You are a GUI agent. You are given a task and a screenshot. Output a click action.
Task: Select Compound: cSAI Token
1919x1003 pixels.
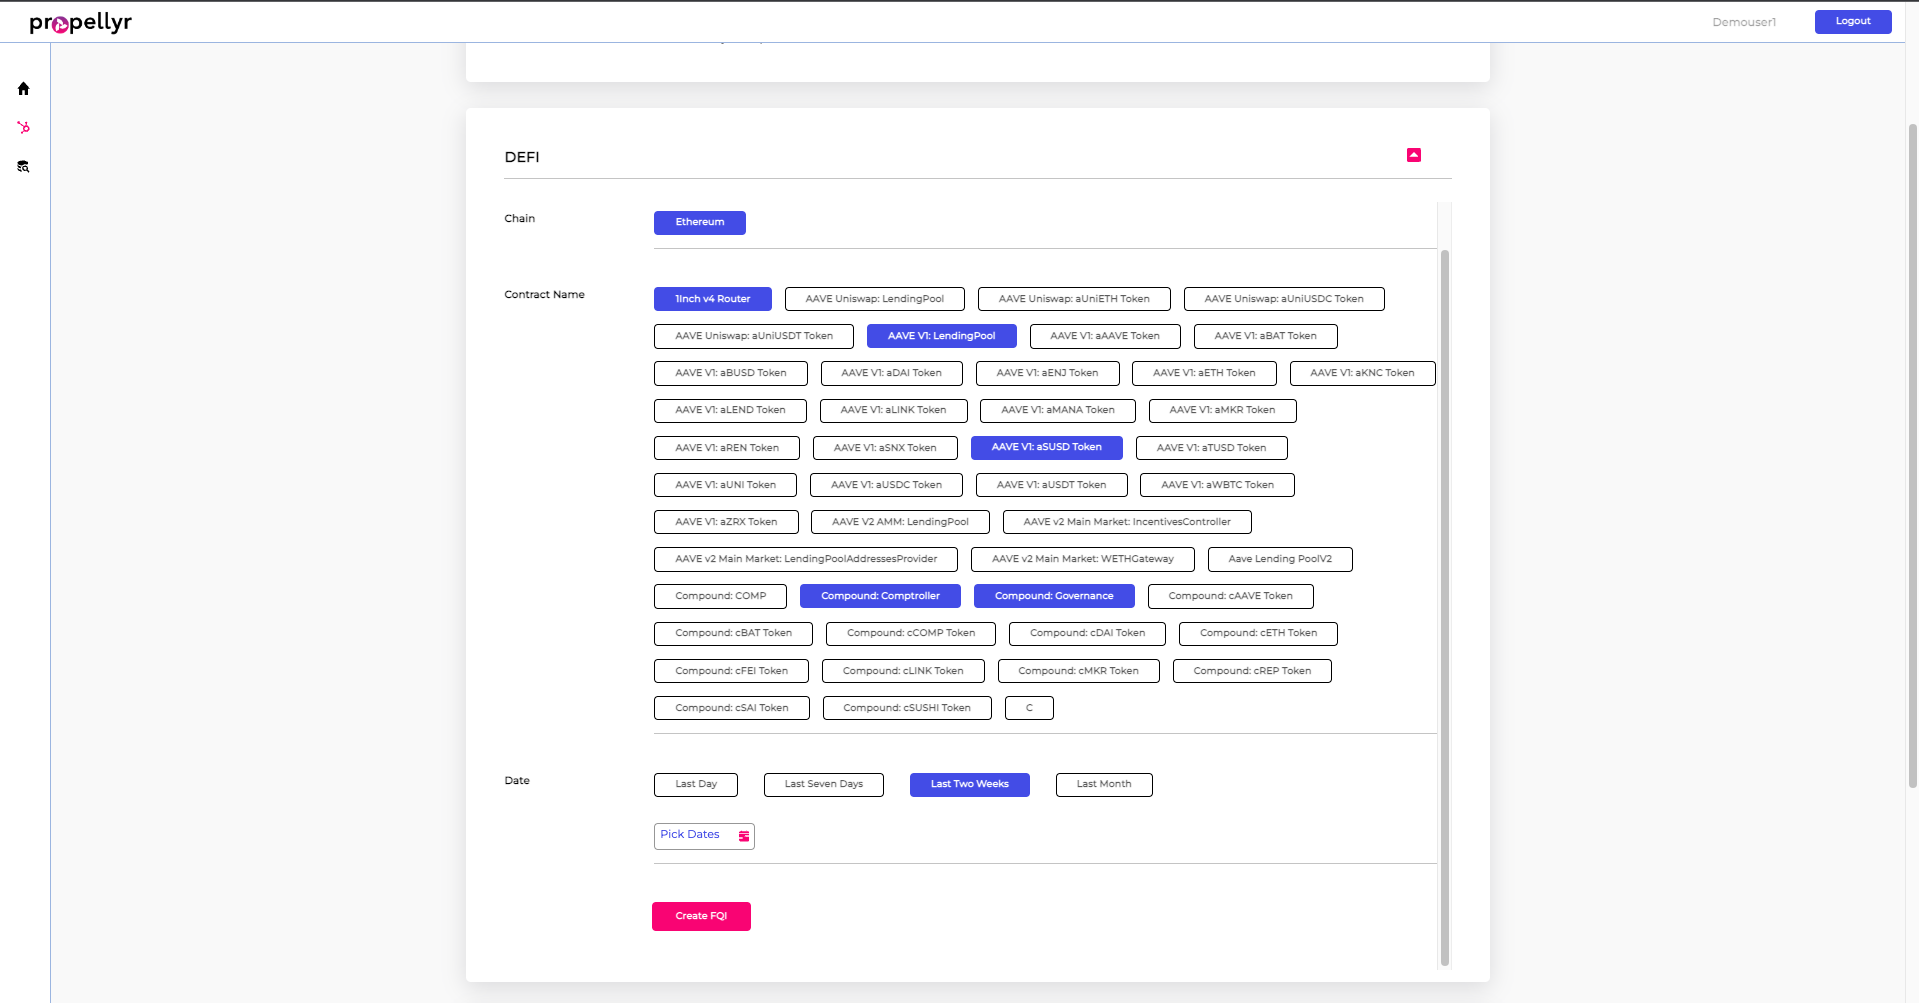pyautogui.click(x=732, y=708)
